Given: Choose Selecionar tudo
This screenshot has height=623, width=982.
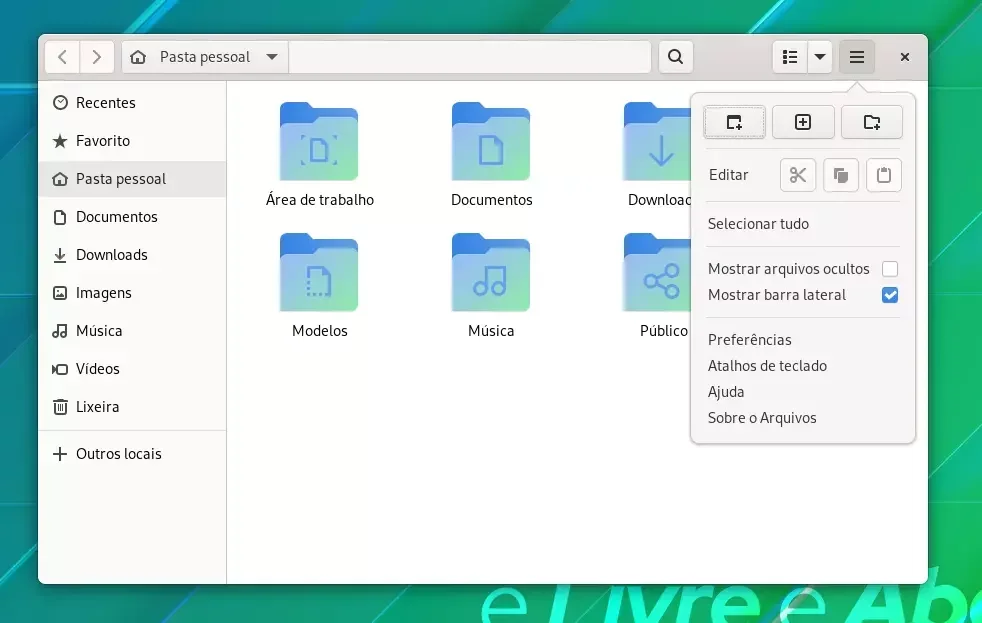Looking at the screenshot, I should [x=758, y=224].
